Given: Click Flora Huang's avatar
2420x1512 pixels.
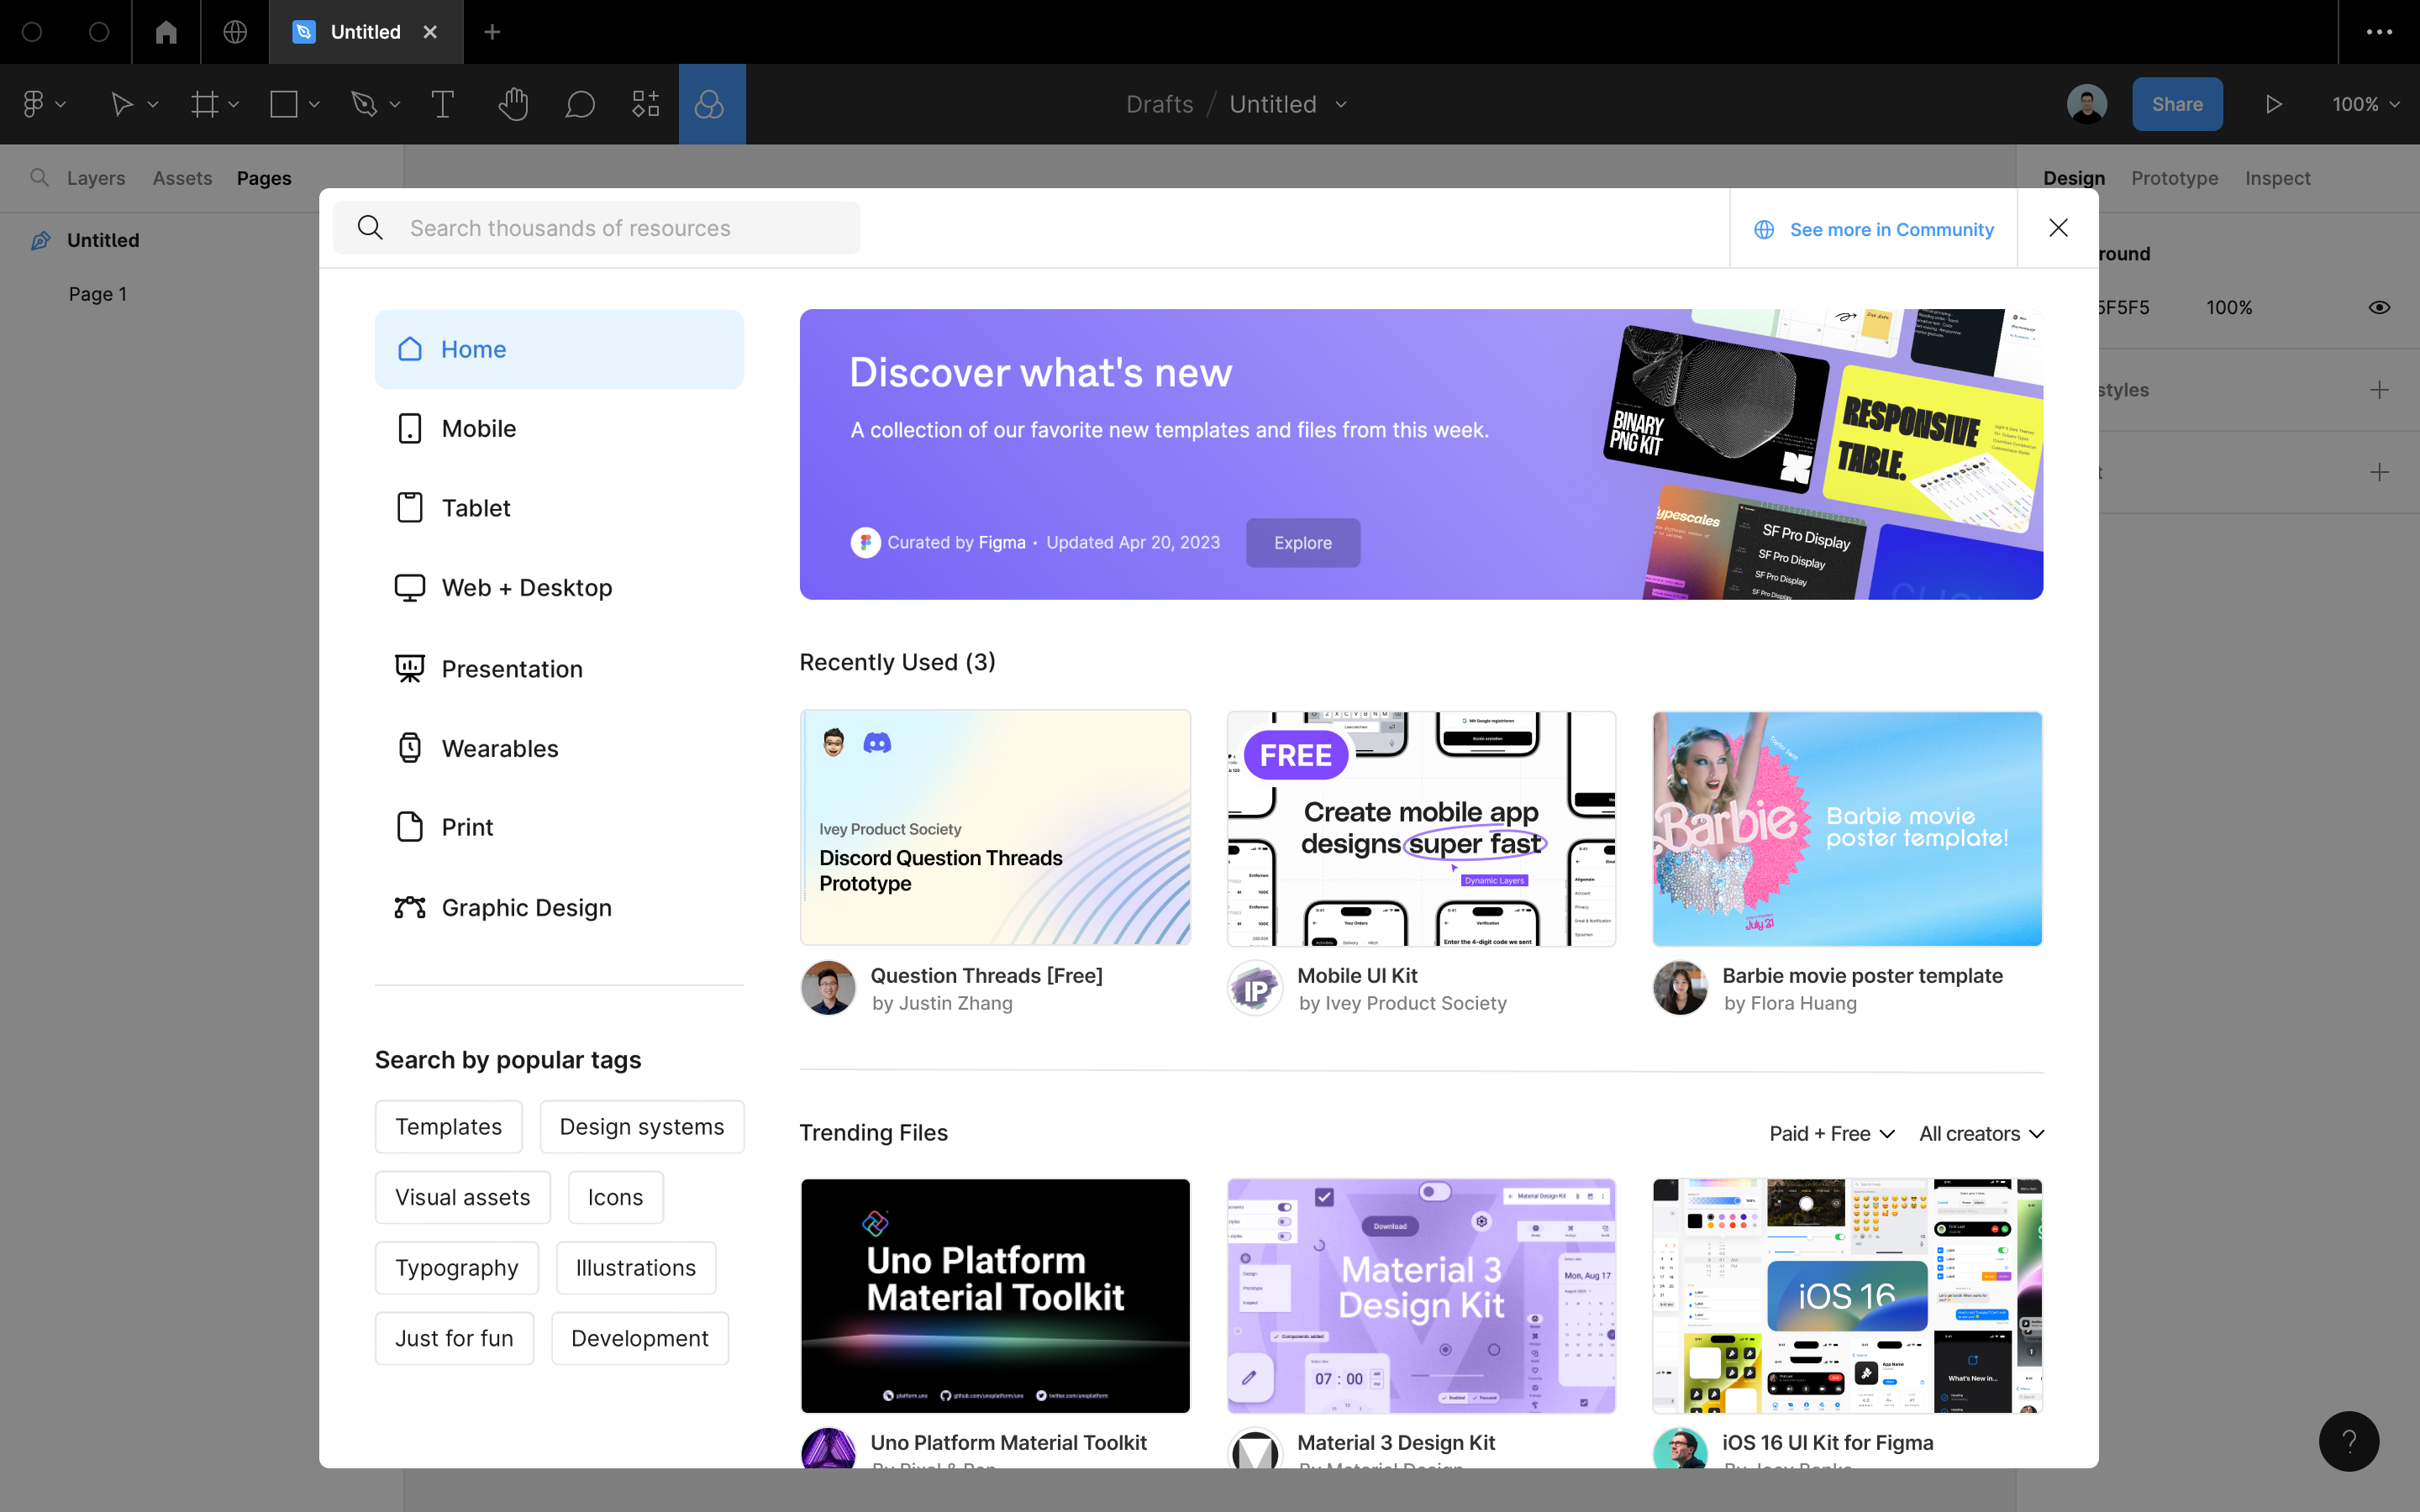Looking at the screenshot, I should [1680, 988].
